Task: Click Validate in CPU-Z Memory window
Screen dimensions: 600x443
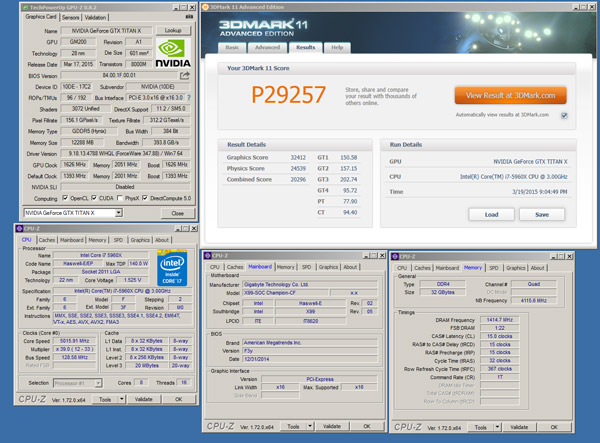Action: tap(519, 427)
